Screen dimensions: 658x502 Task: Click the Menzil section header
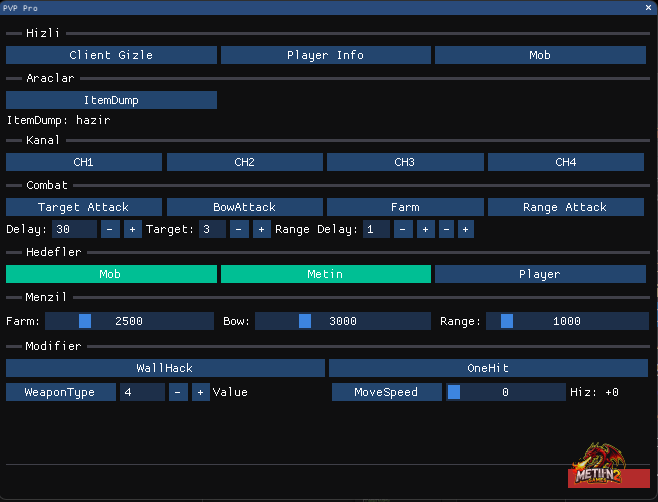click(46, 297)
